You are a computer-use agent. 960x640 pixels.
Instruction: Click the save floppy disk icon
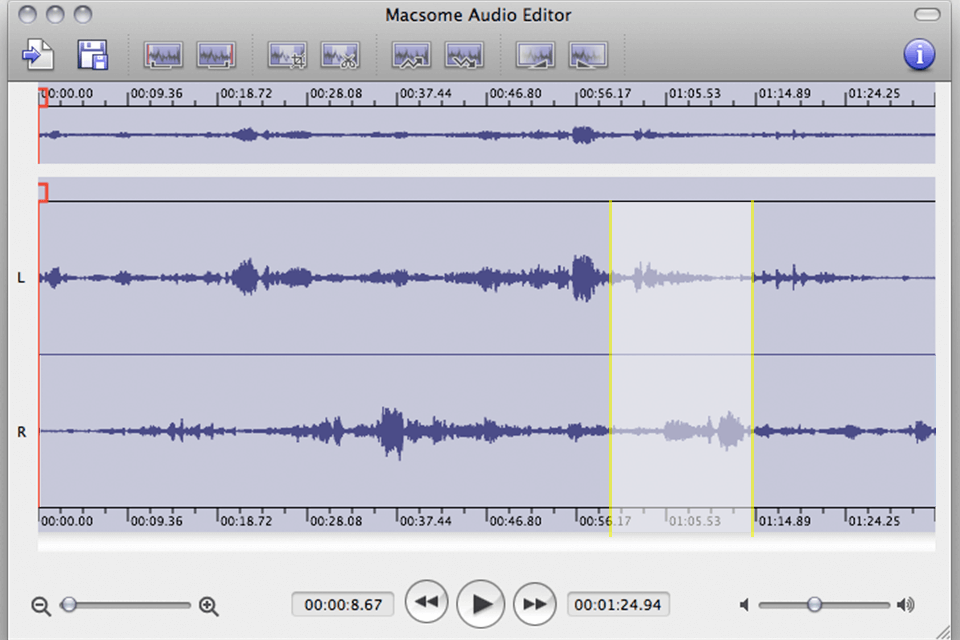(x=92, y=54)
